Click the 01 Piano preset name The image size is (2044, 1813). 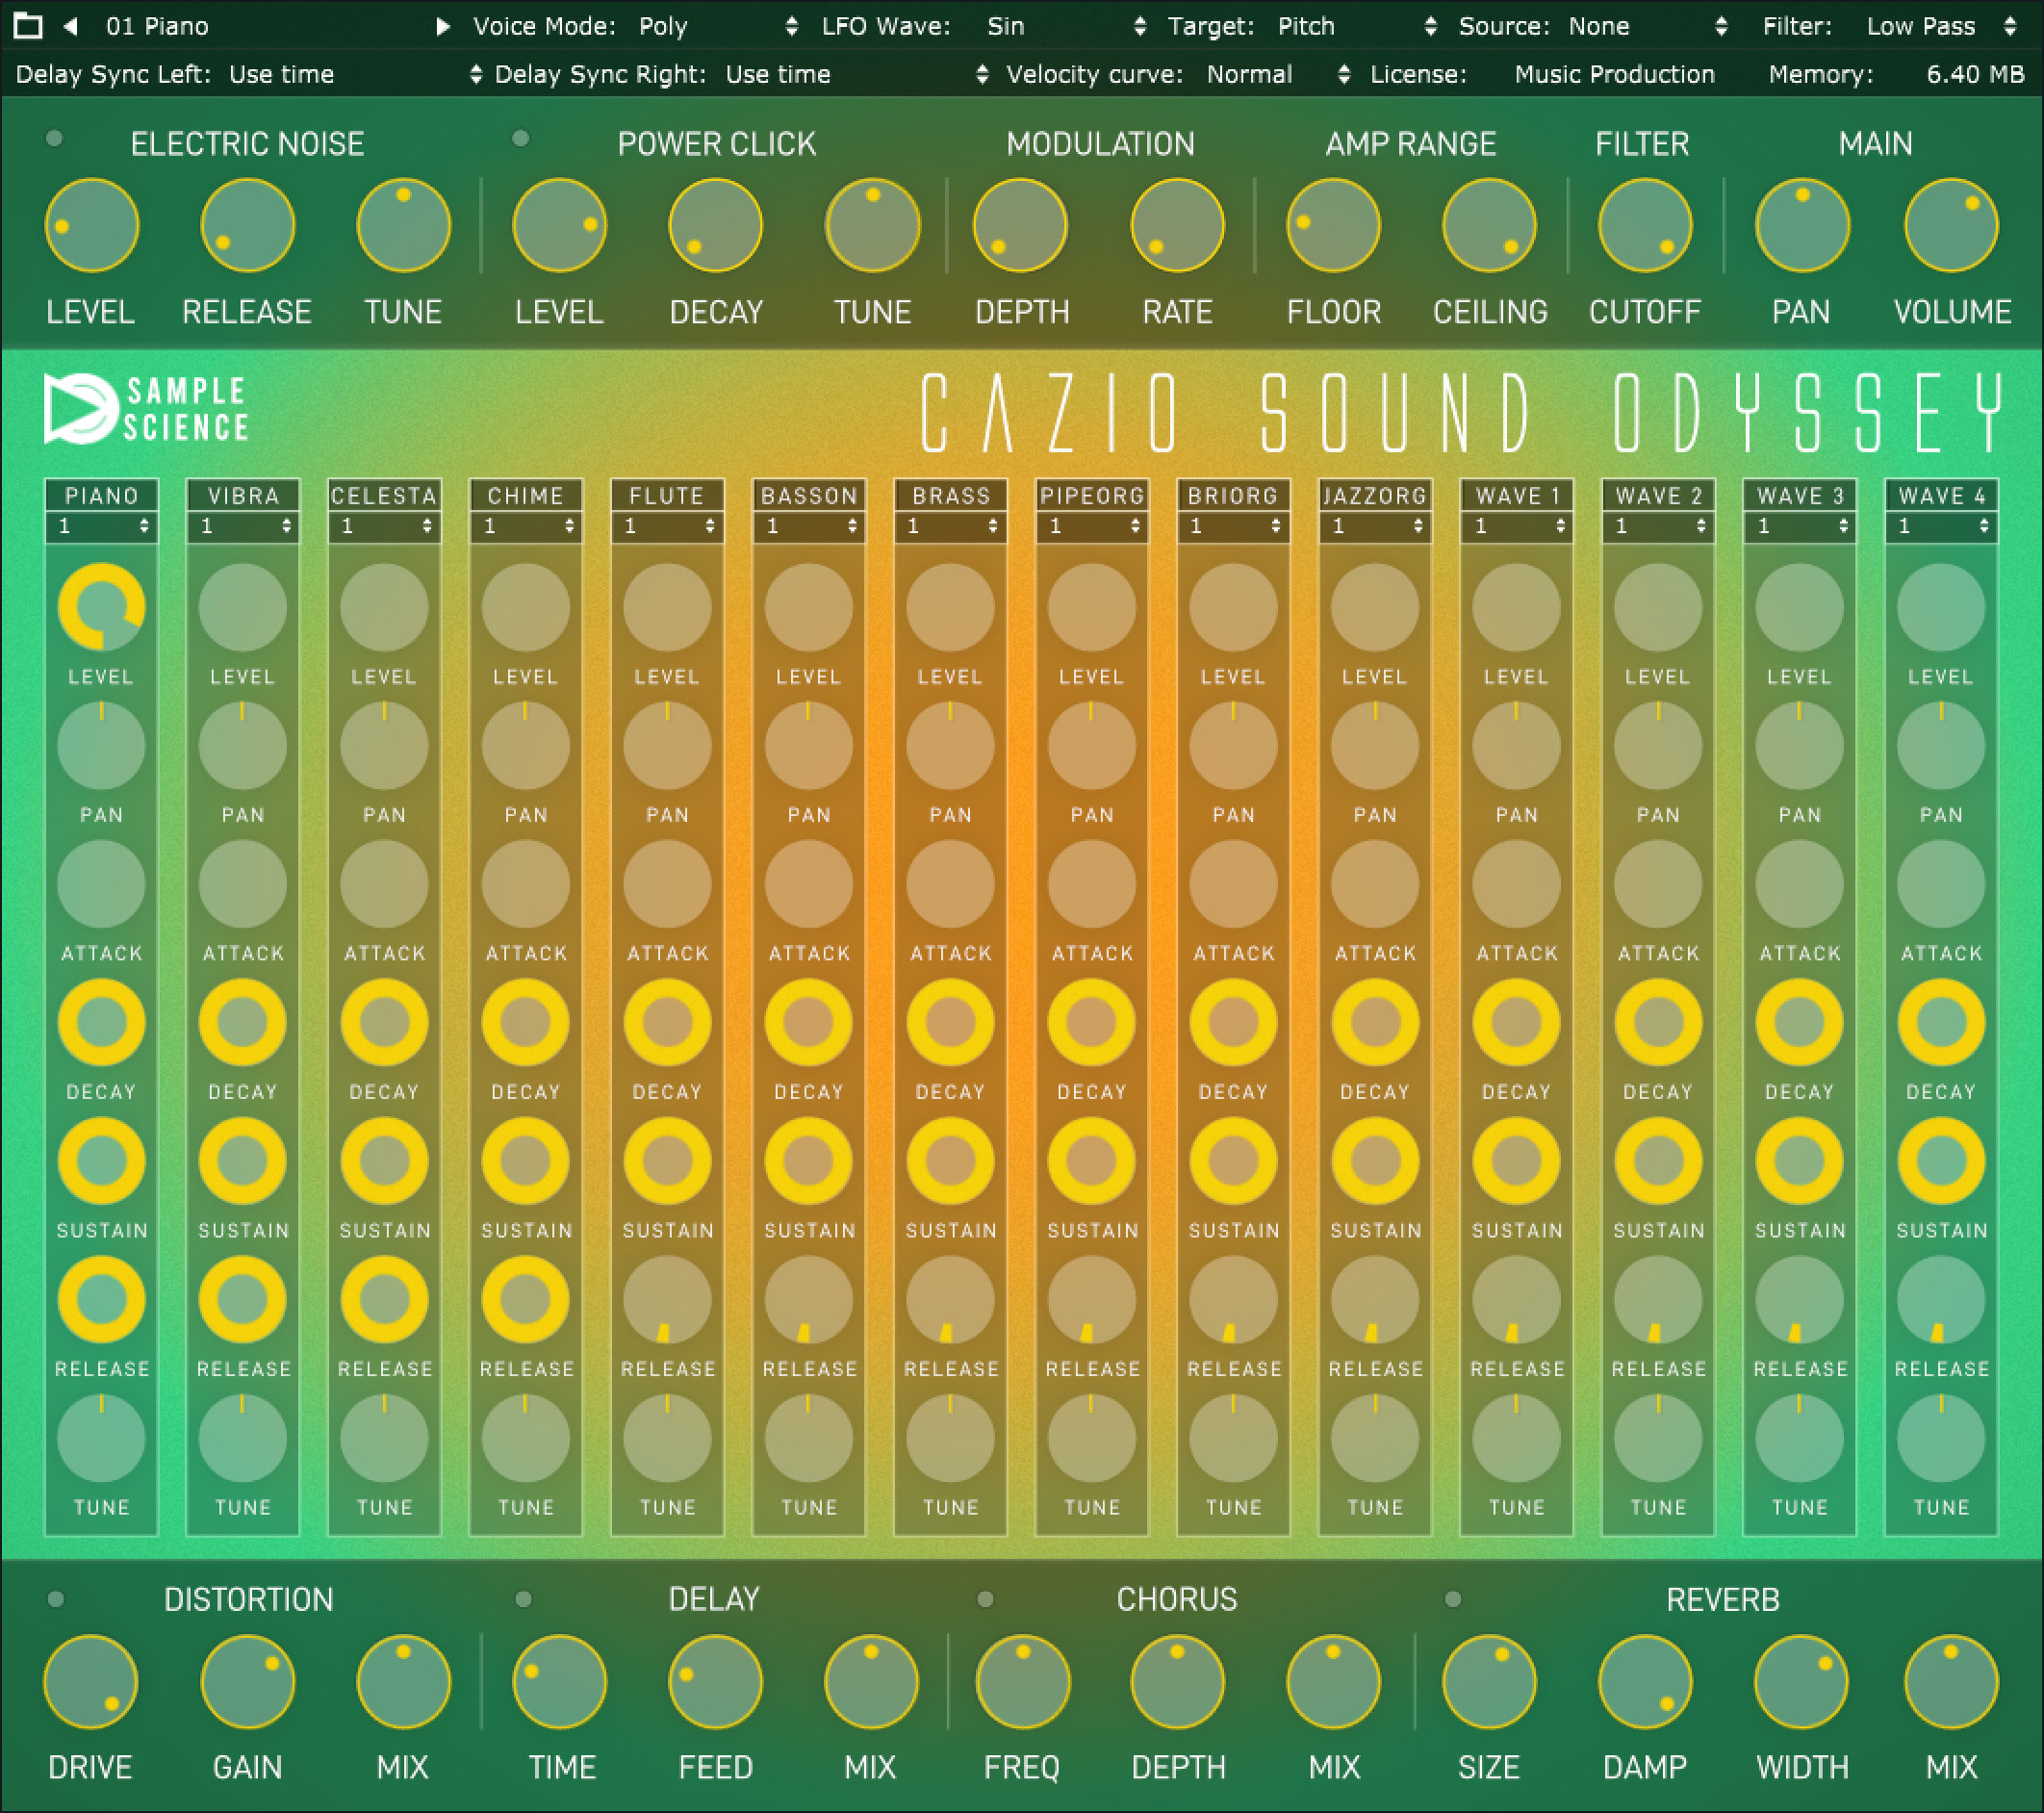point(158,26)
